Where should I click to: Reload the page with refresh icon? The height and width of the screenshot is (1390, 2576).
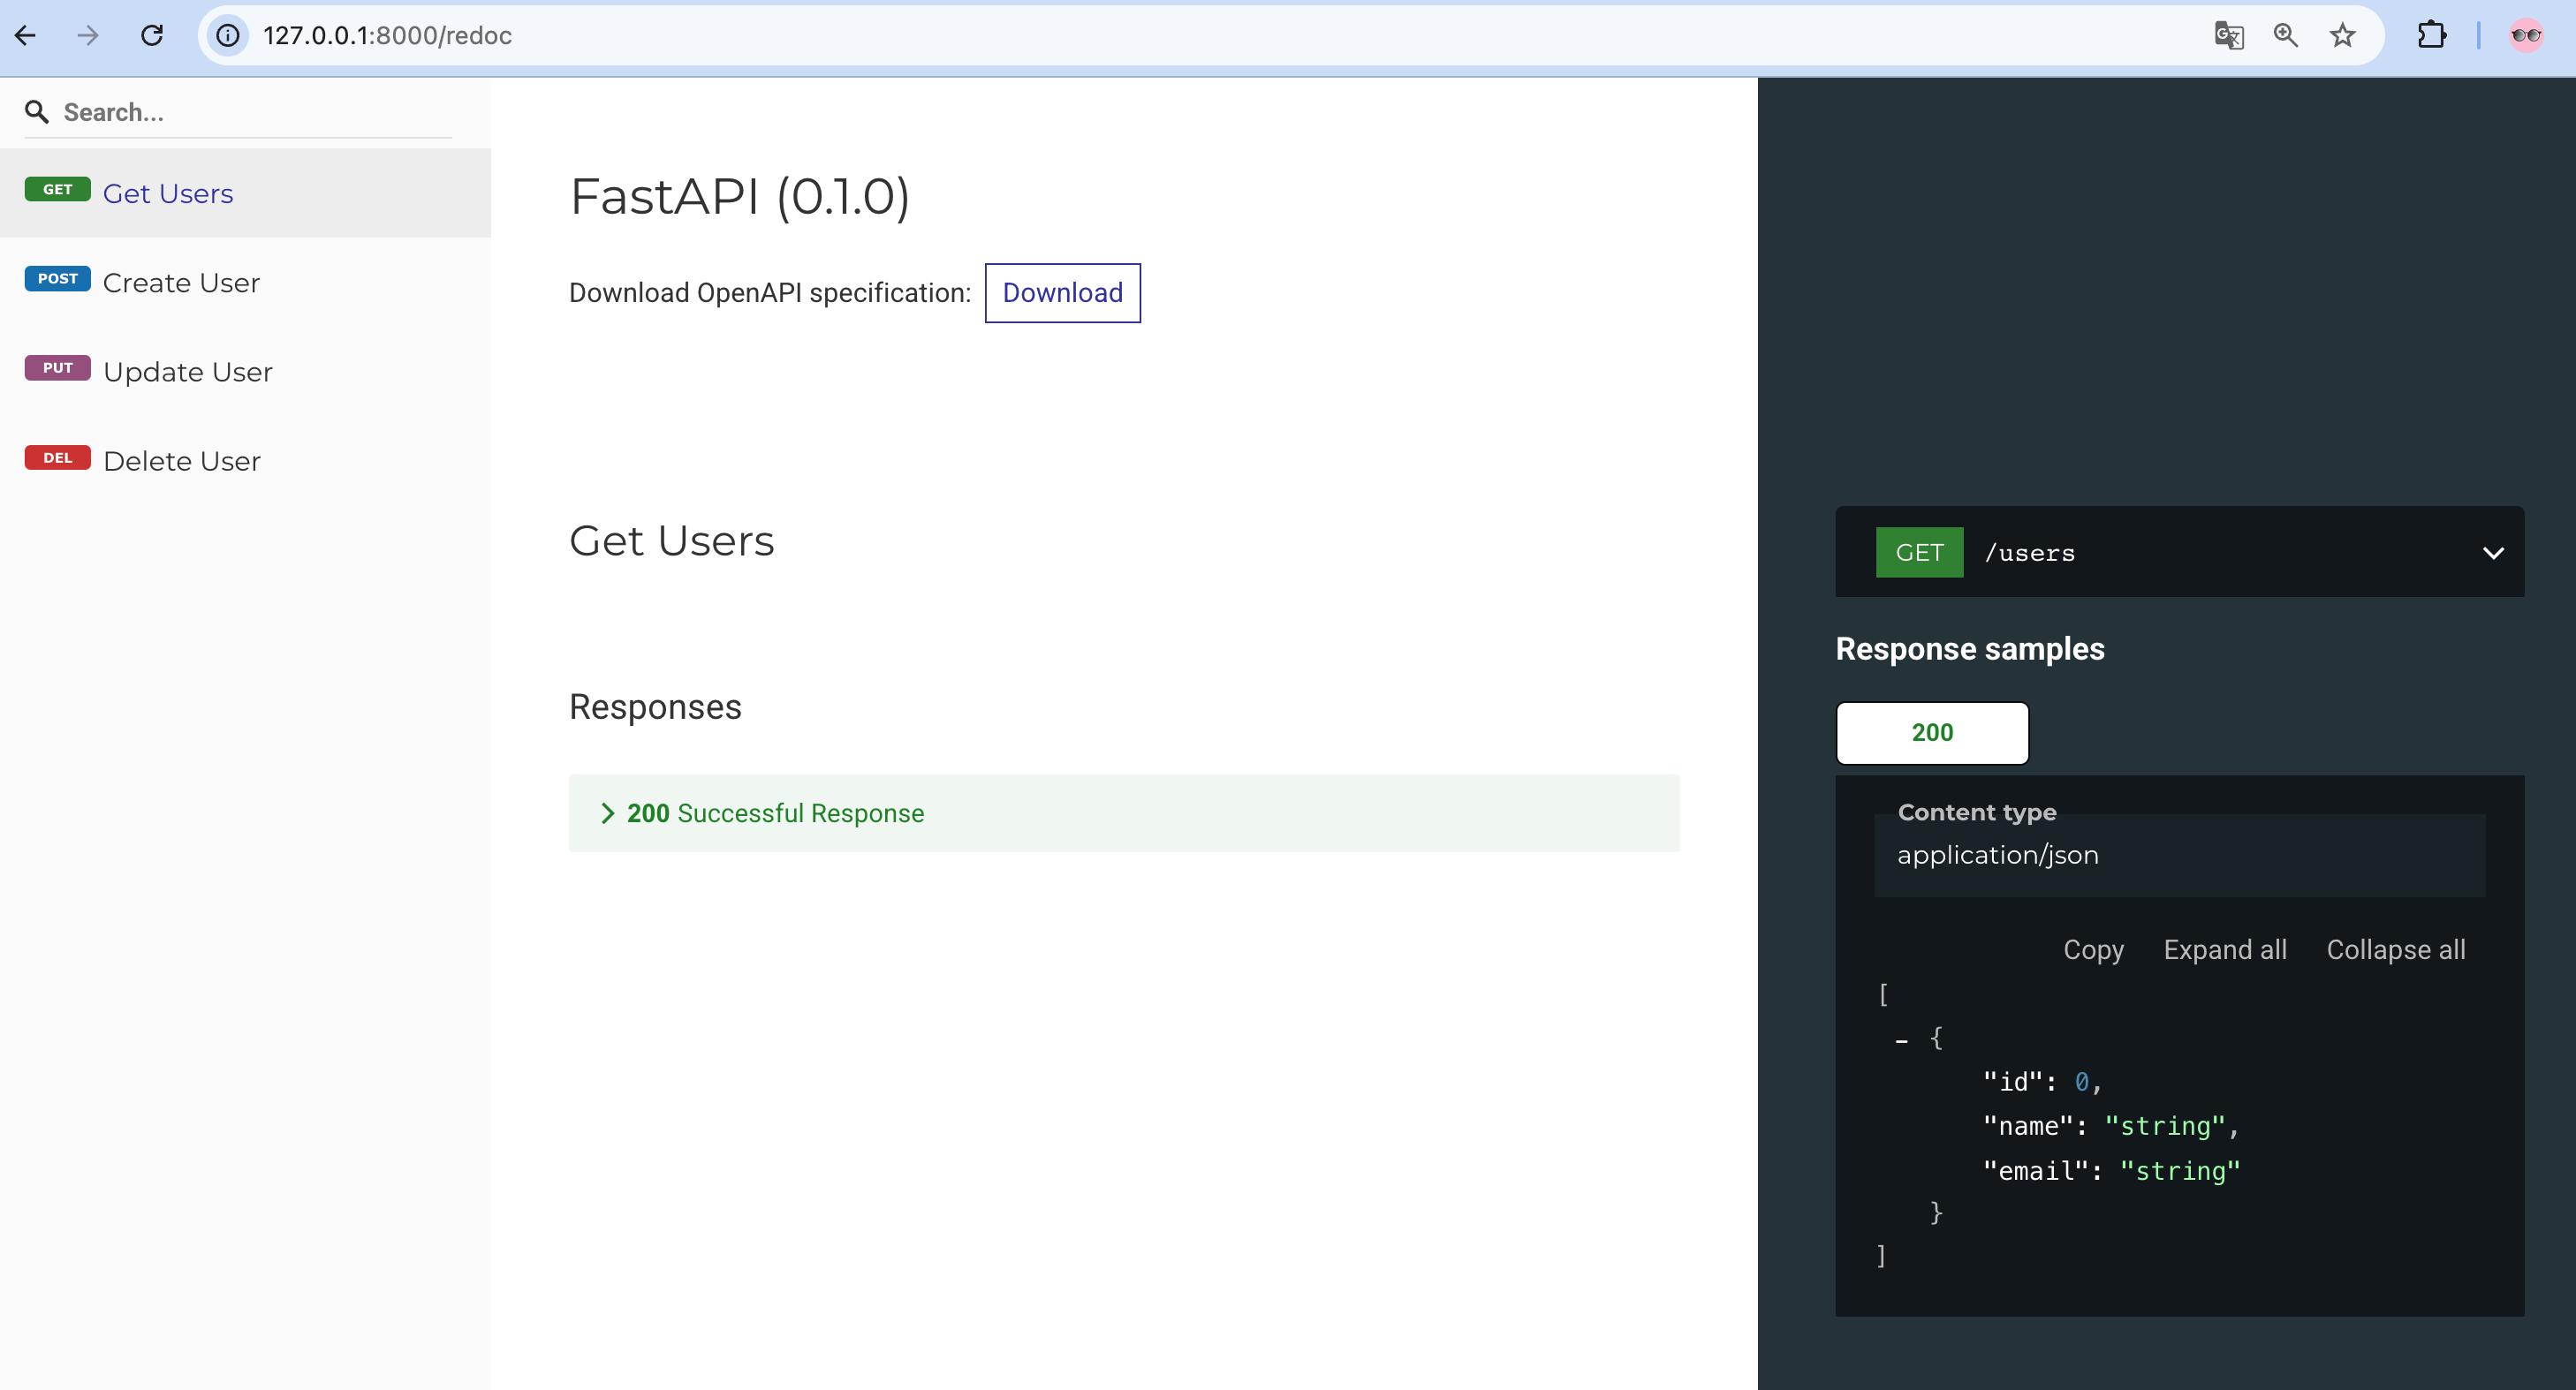tap(152, 36)
